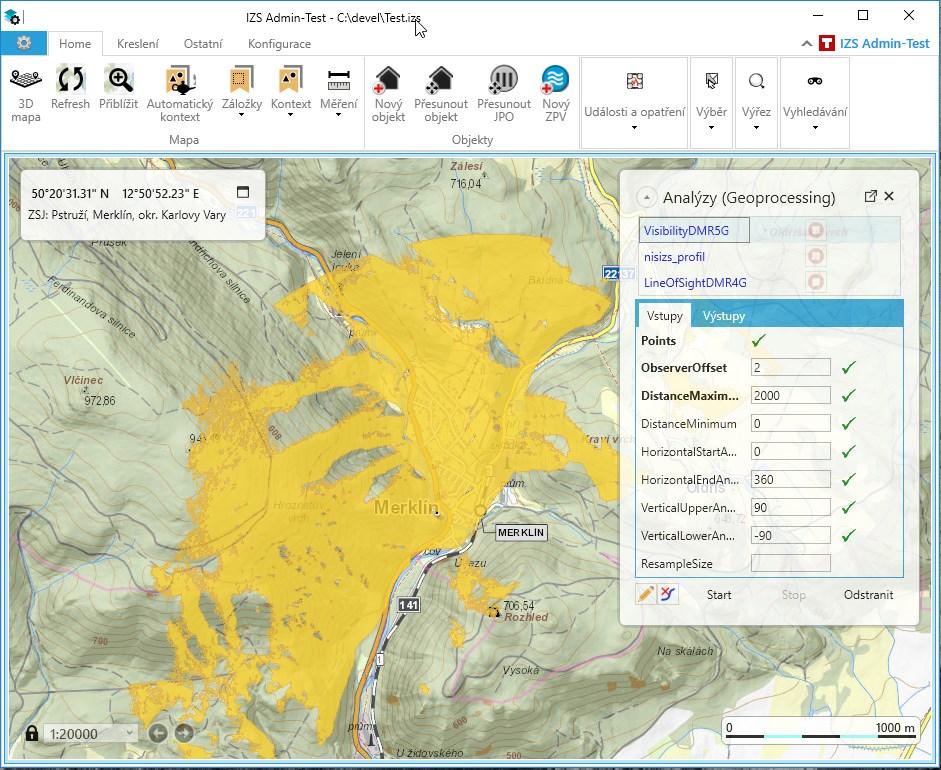
Task: Click the HorizontalStartAngle input field
Action: coord(790,451)
